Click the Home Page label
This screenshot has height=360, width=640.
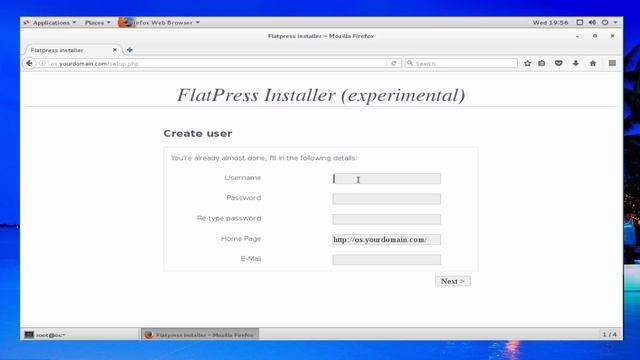[241, 238]
